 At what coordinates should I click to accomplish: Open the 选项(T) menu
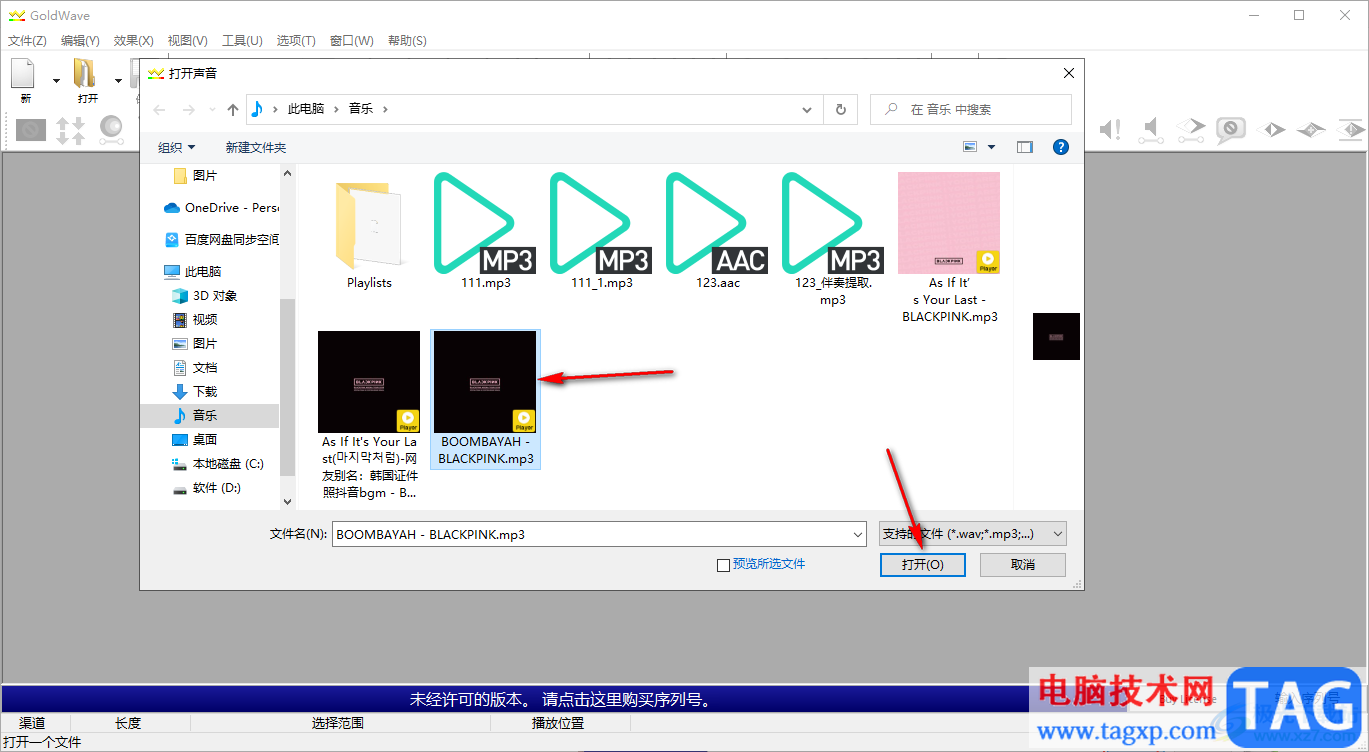[x=296, y=41]
